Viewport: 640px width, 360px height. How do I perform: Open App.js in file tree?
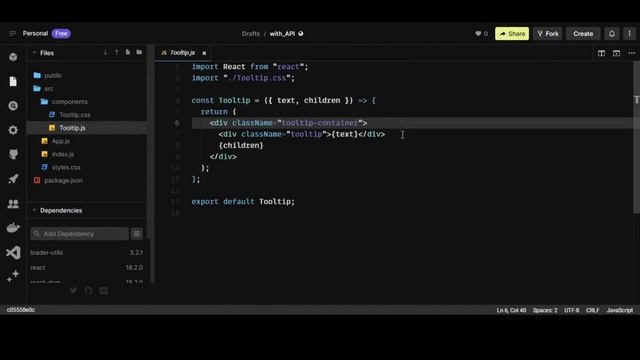click(x=60, y=141)
